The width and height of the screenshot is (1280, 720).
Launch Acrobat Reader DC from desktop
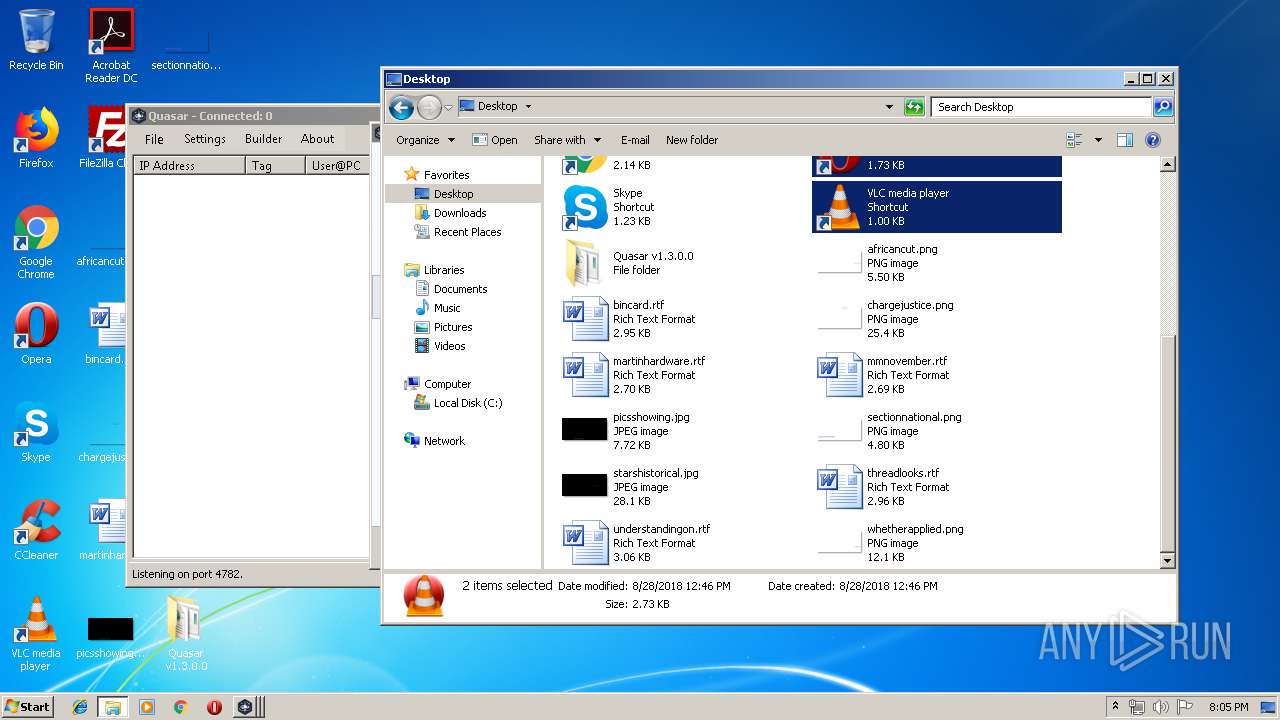pyautogui.click(x=111, y=46)
